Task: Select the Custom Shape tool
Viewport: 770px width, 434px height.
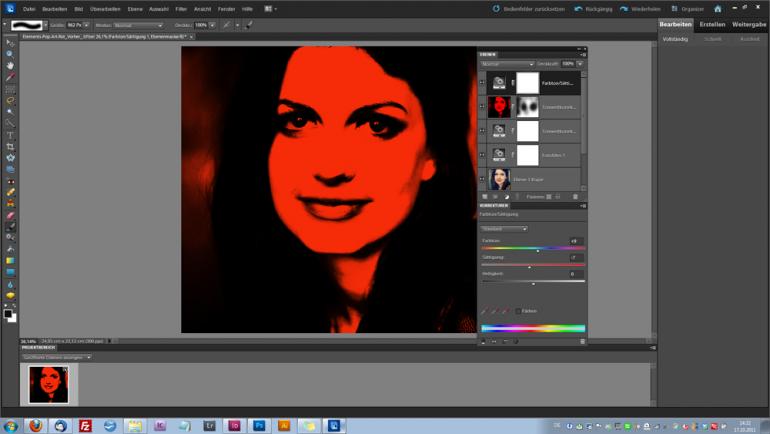Action: click(10, 272)
